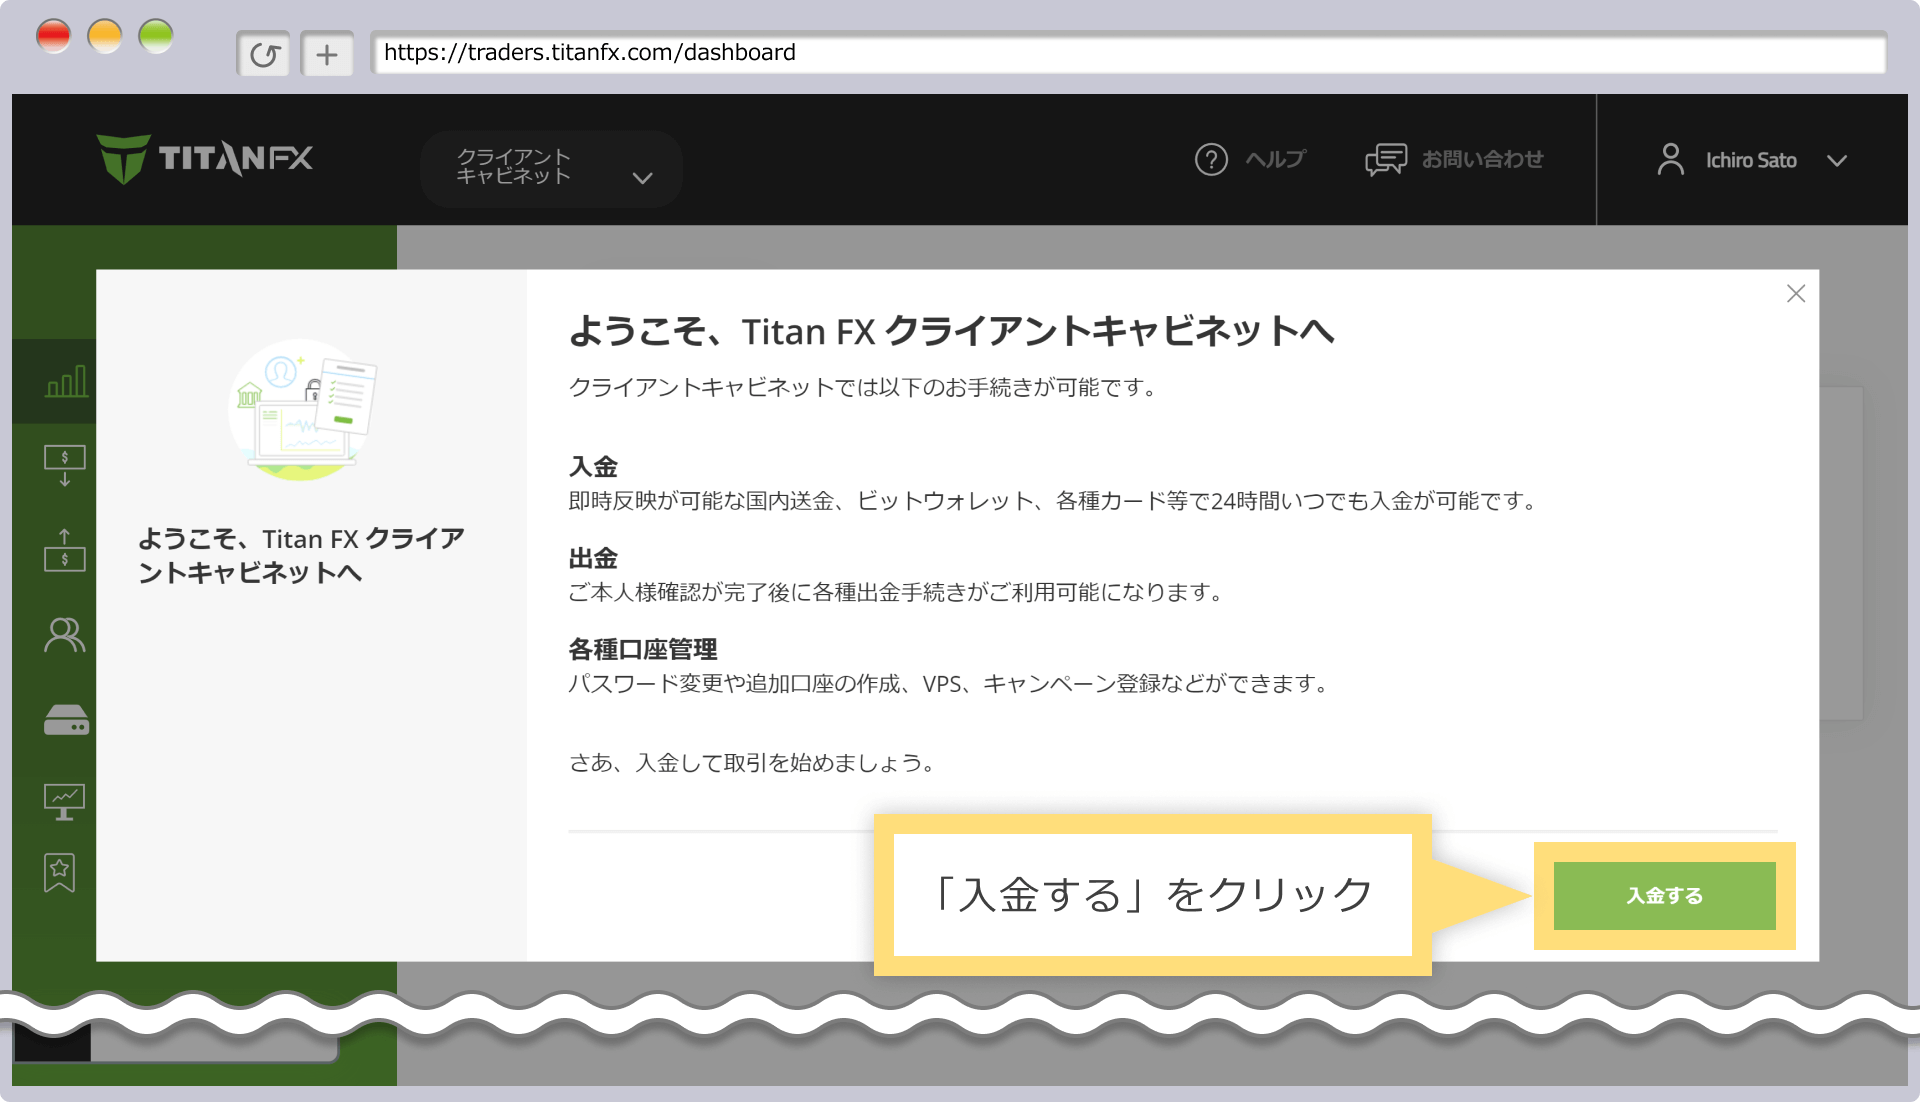Open the お問い合わせ contact link
Image resolution: width=1920 pixels, height=1102 pixels.
pos(1482,159)
